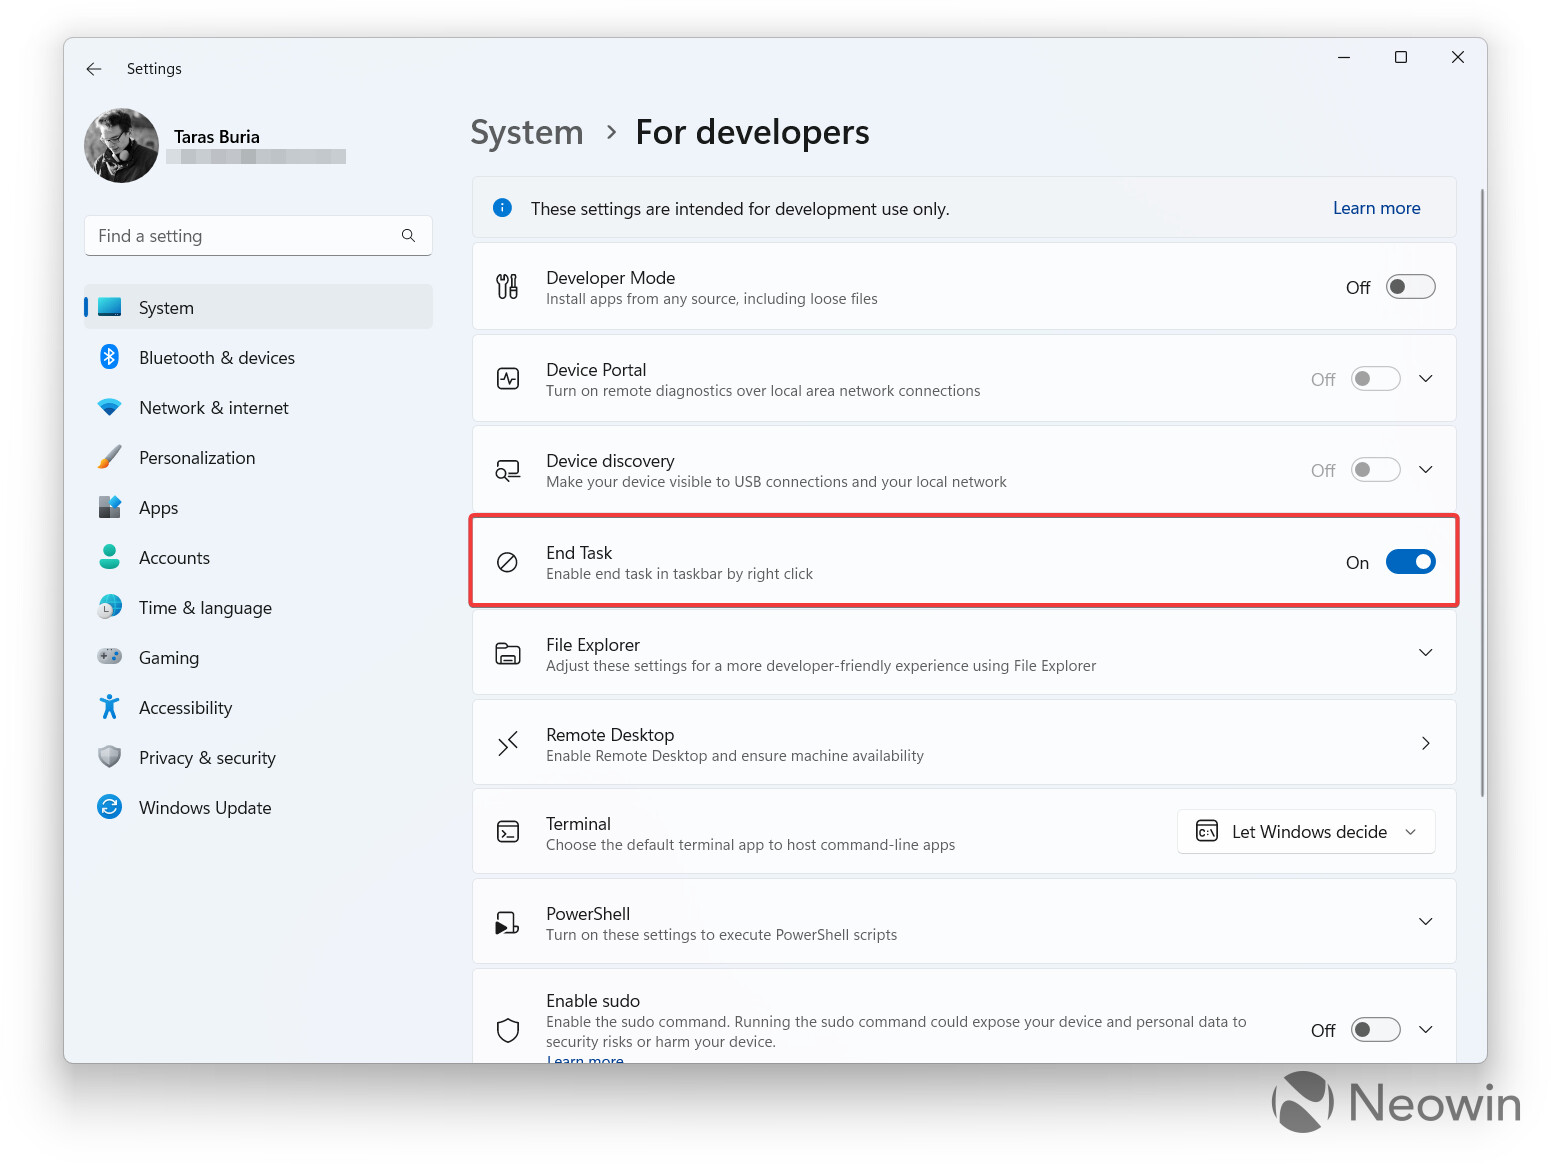Click the vertical scrollbar on the right
Viewport: 1551px width, 1164px height.
tap(1482, 492)
